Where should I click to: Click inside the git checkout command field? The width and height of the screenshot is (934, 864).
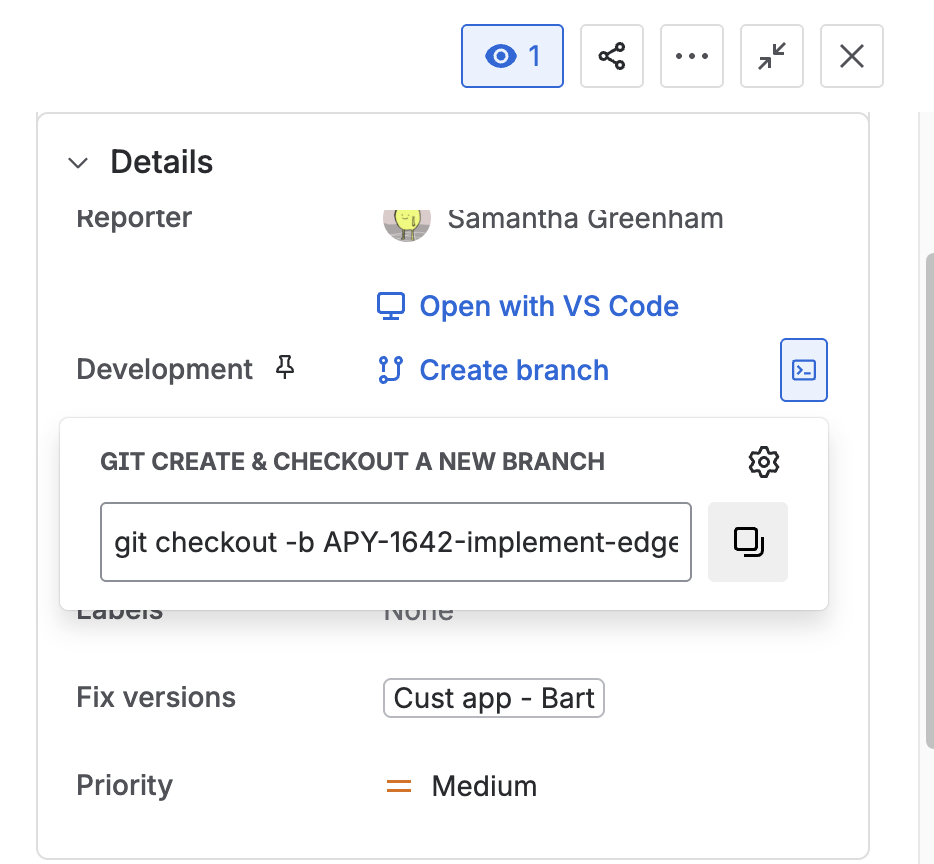[395, 542]
